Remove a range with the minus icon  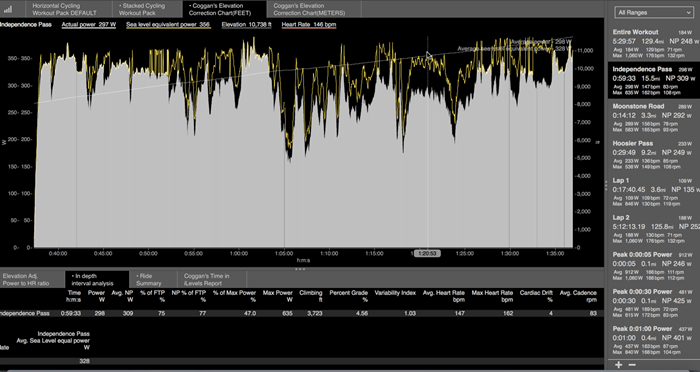click(x=632, y=365)
